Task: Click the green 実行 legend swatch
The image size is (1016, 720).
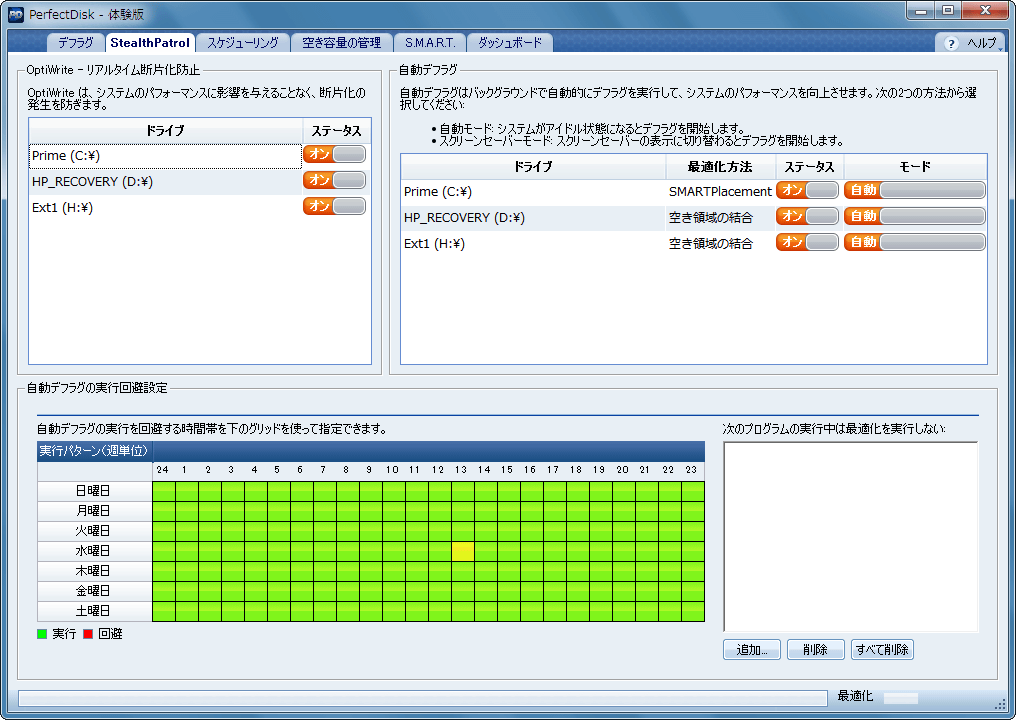Action: [x=42, y=634]
